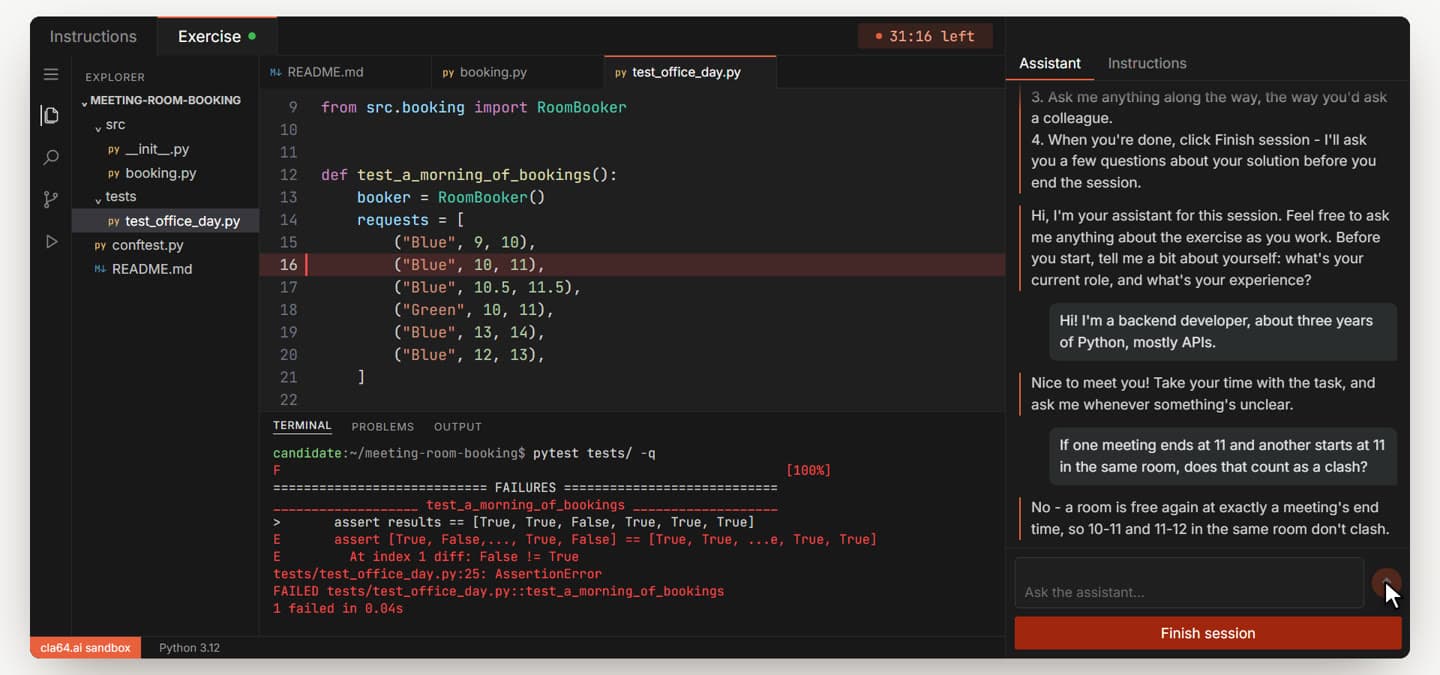Select the Explorer files icon
Image resolution: width=1440 pixels, height=675 pixels.
pyautogui.click(x=50, y=115)
